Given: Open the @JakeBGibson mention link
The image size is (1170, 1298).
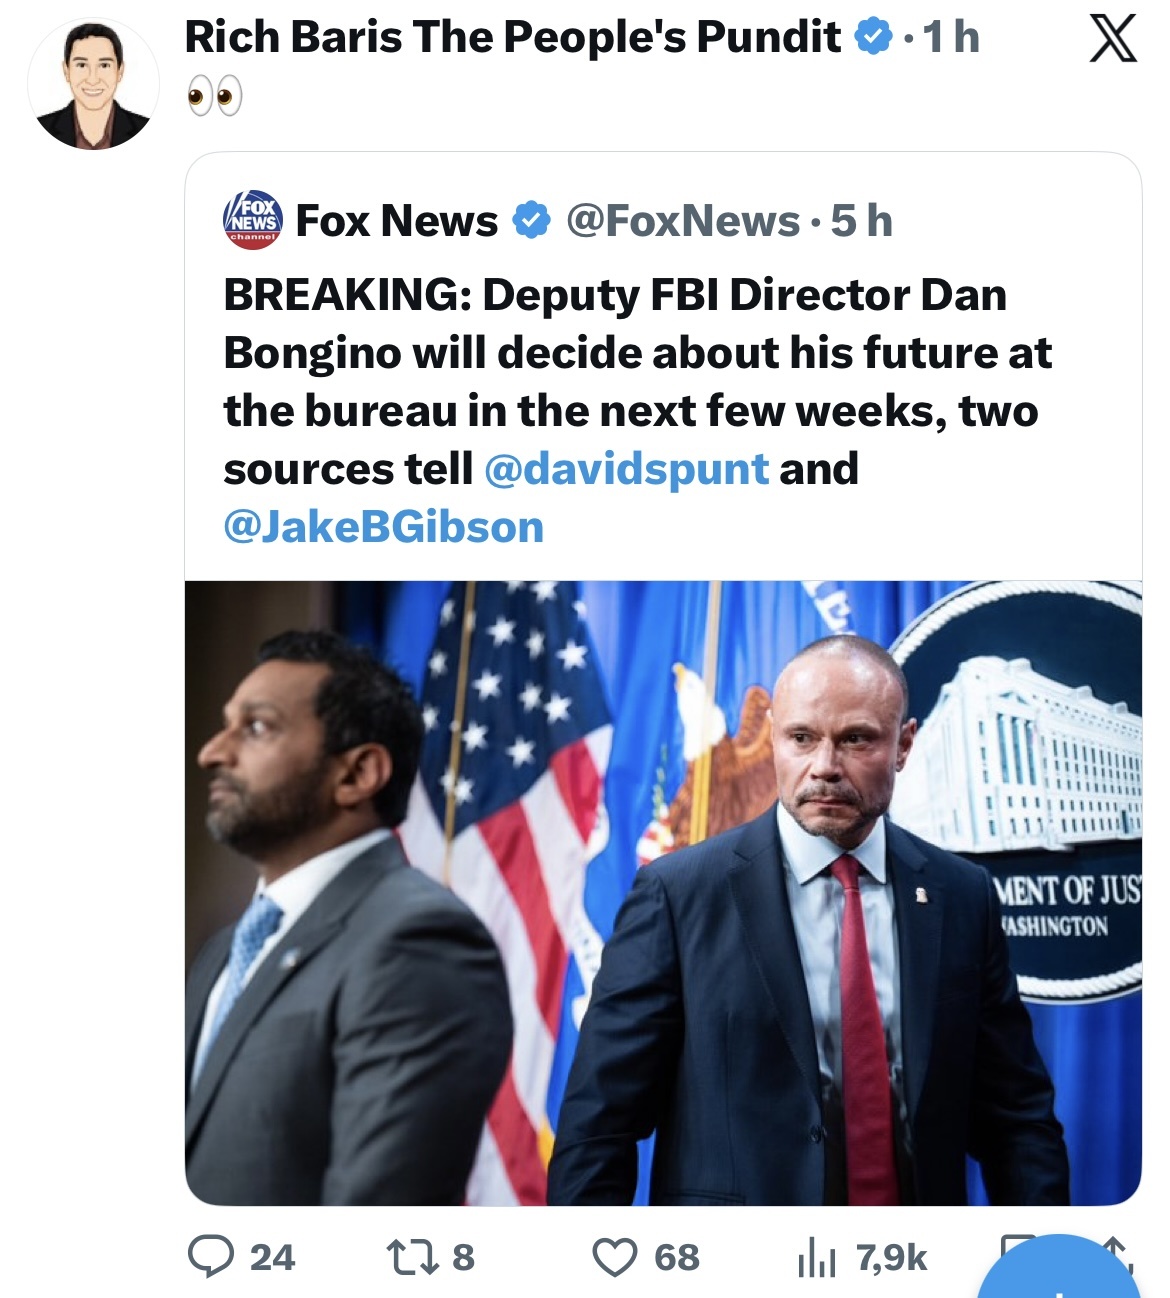Looking at the screenshot, I should pos(383,527).
